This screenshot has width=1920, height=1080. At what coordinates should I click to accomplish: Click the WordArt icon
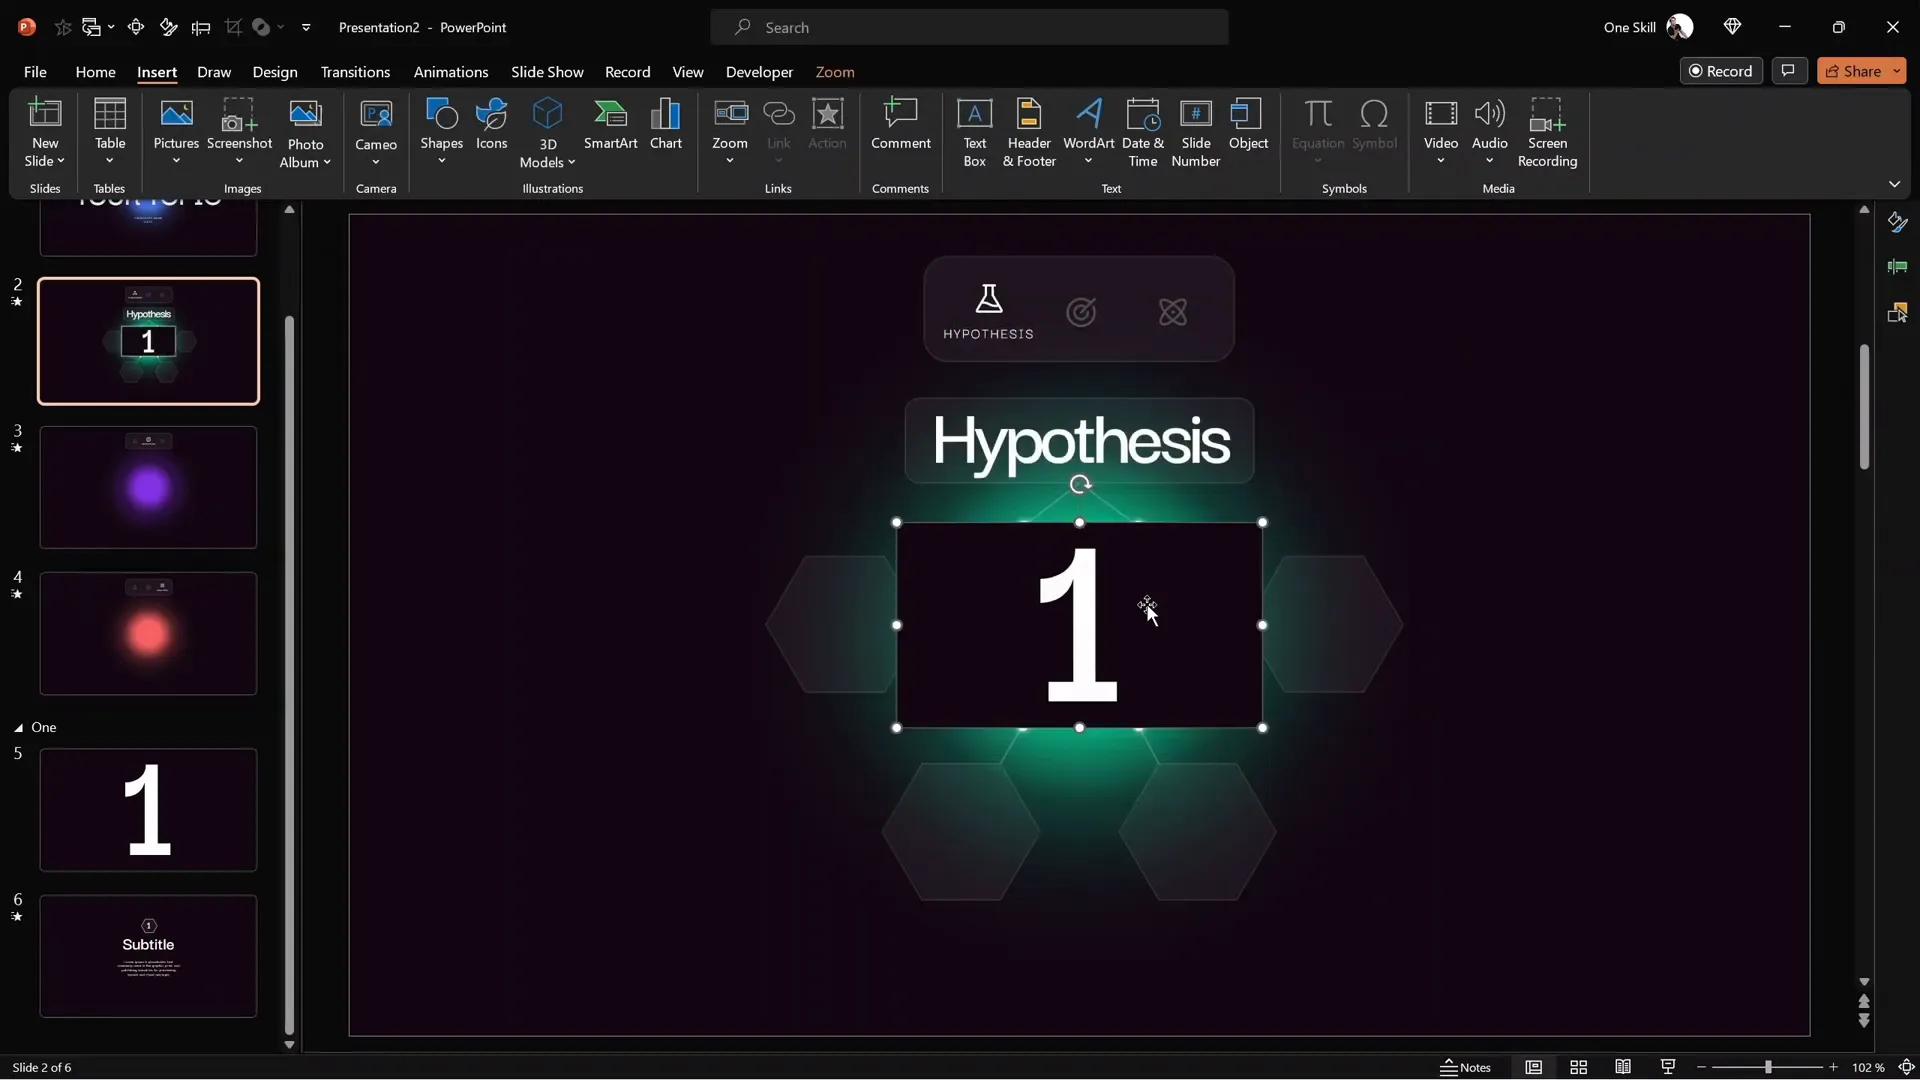click(1089, 114)
